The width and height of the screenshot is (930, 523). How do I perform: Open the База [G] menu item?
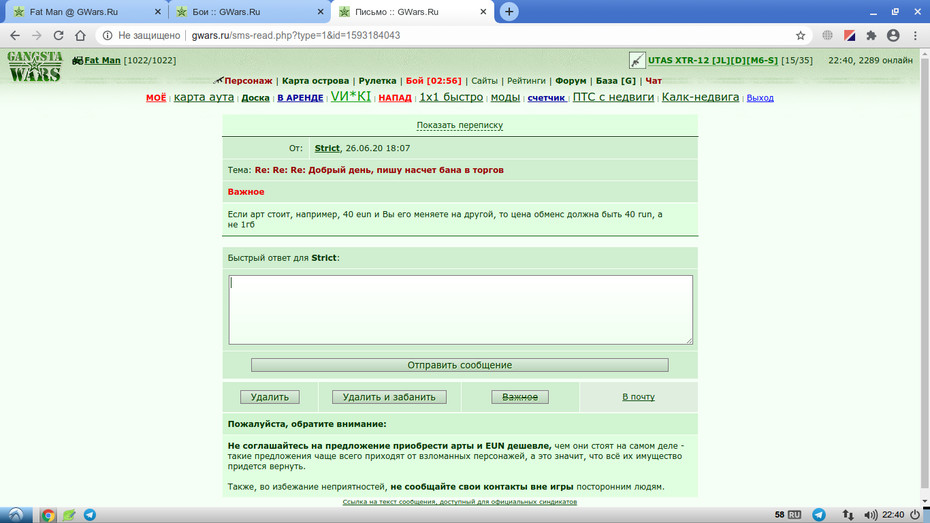[616, 81]
